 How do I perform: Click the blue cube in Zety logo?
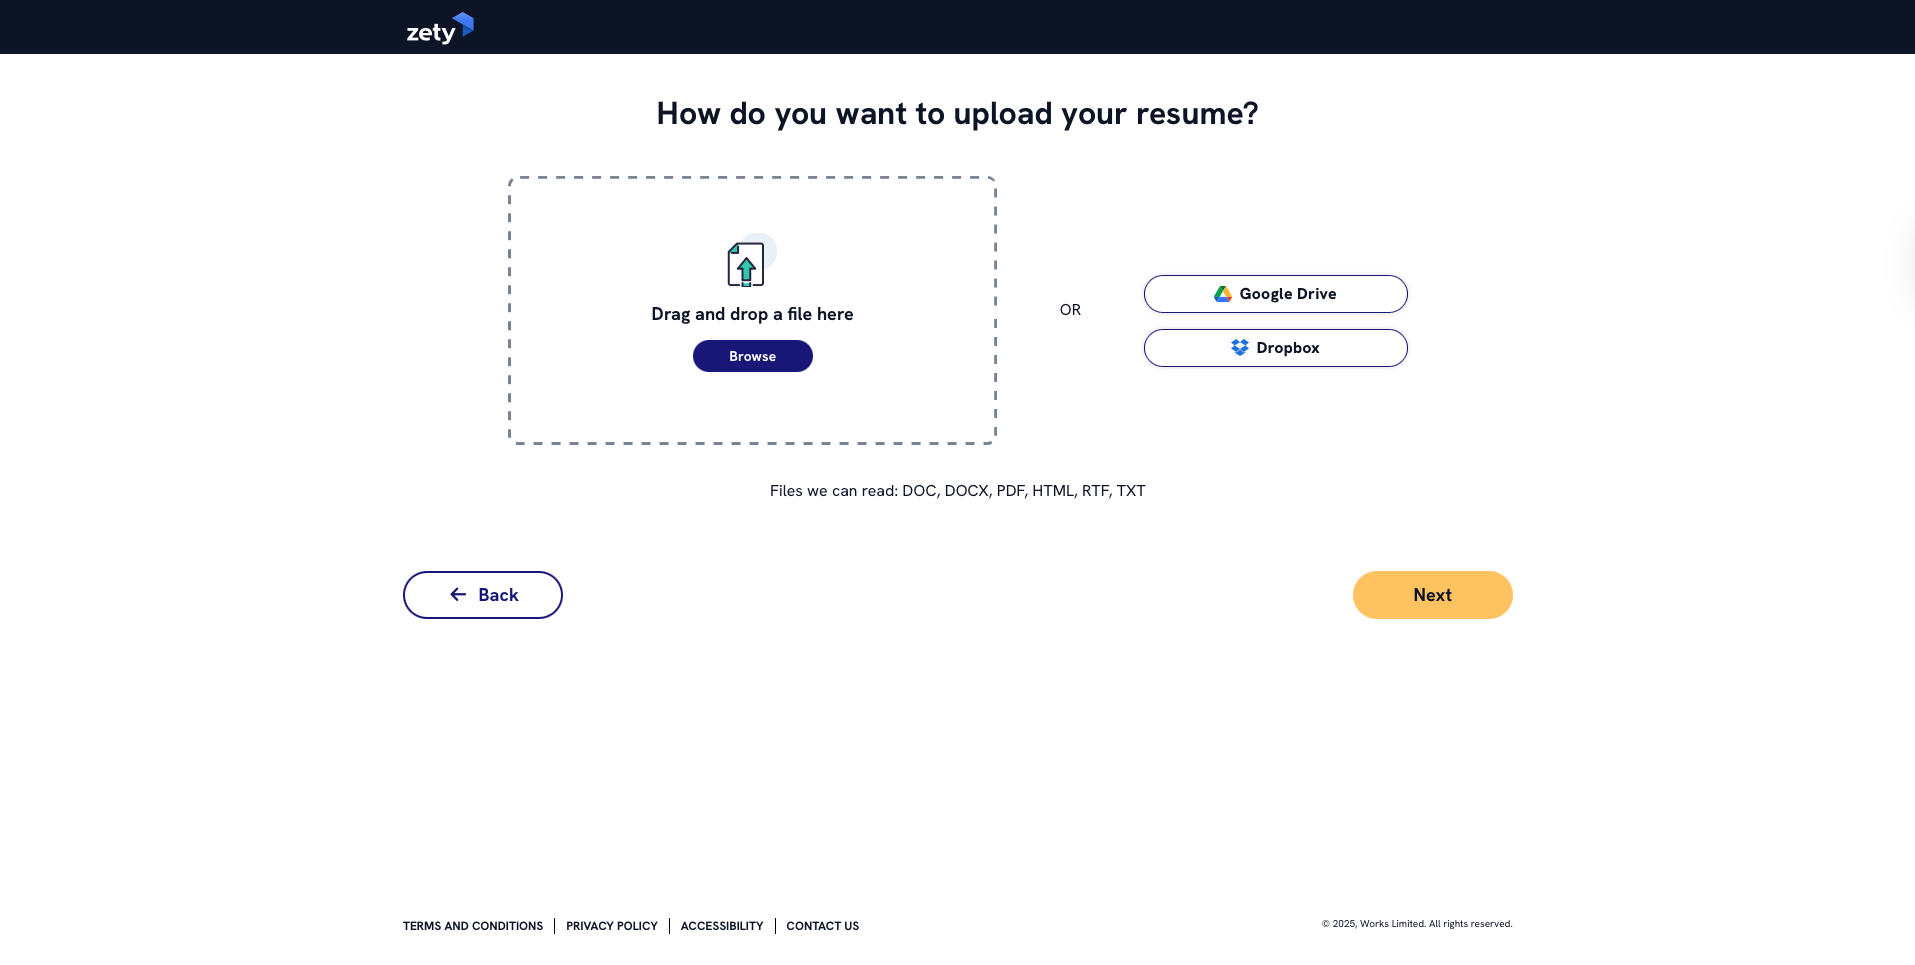[464, 24]
